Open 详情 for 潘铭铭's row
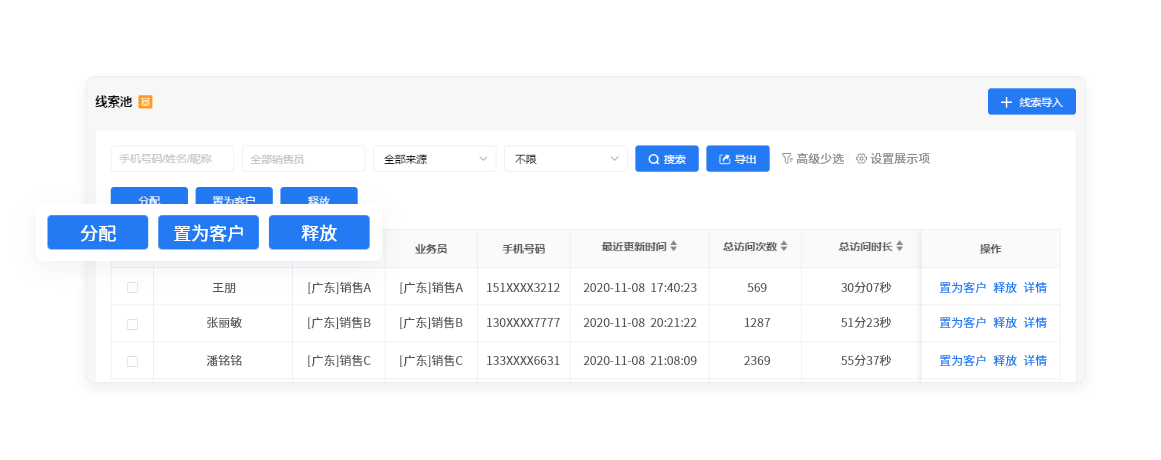Viewport: 1161px width, 460px height. [1035, 361]
